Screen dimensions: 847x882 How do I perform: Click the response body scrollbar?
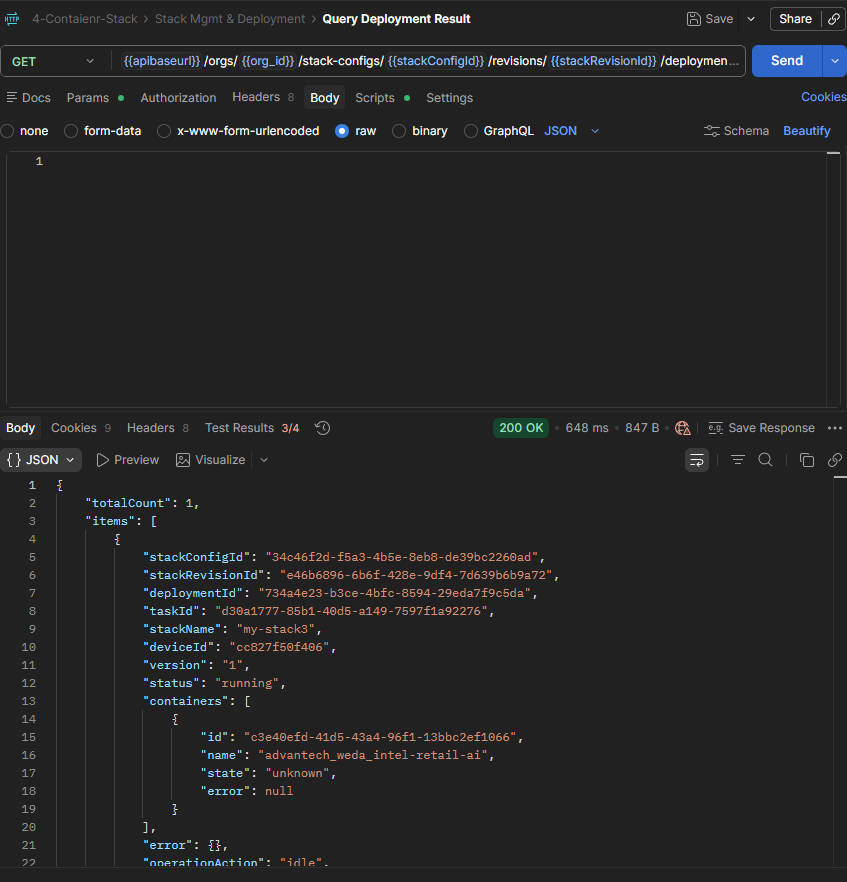840,669
